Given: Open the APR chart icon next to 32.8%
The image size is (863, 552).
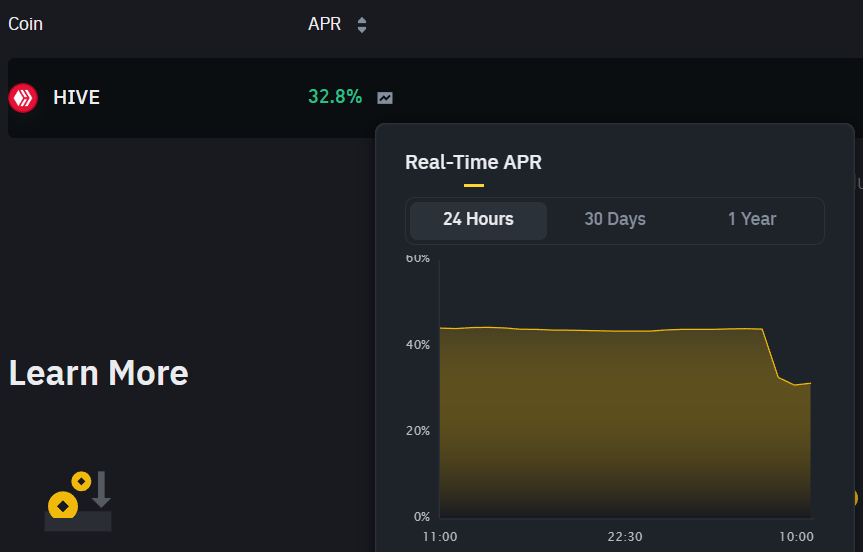Looking at the screenshot, I should [385, 98].
